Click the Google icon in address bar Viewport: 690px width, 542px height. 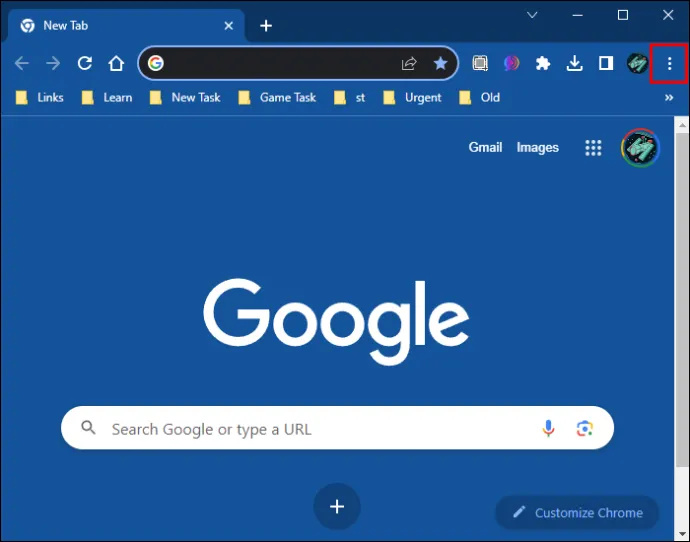(x=155, y=63)
